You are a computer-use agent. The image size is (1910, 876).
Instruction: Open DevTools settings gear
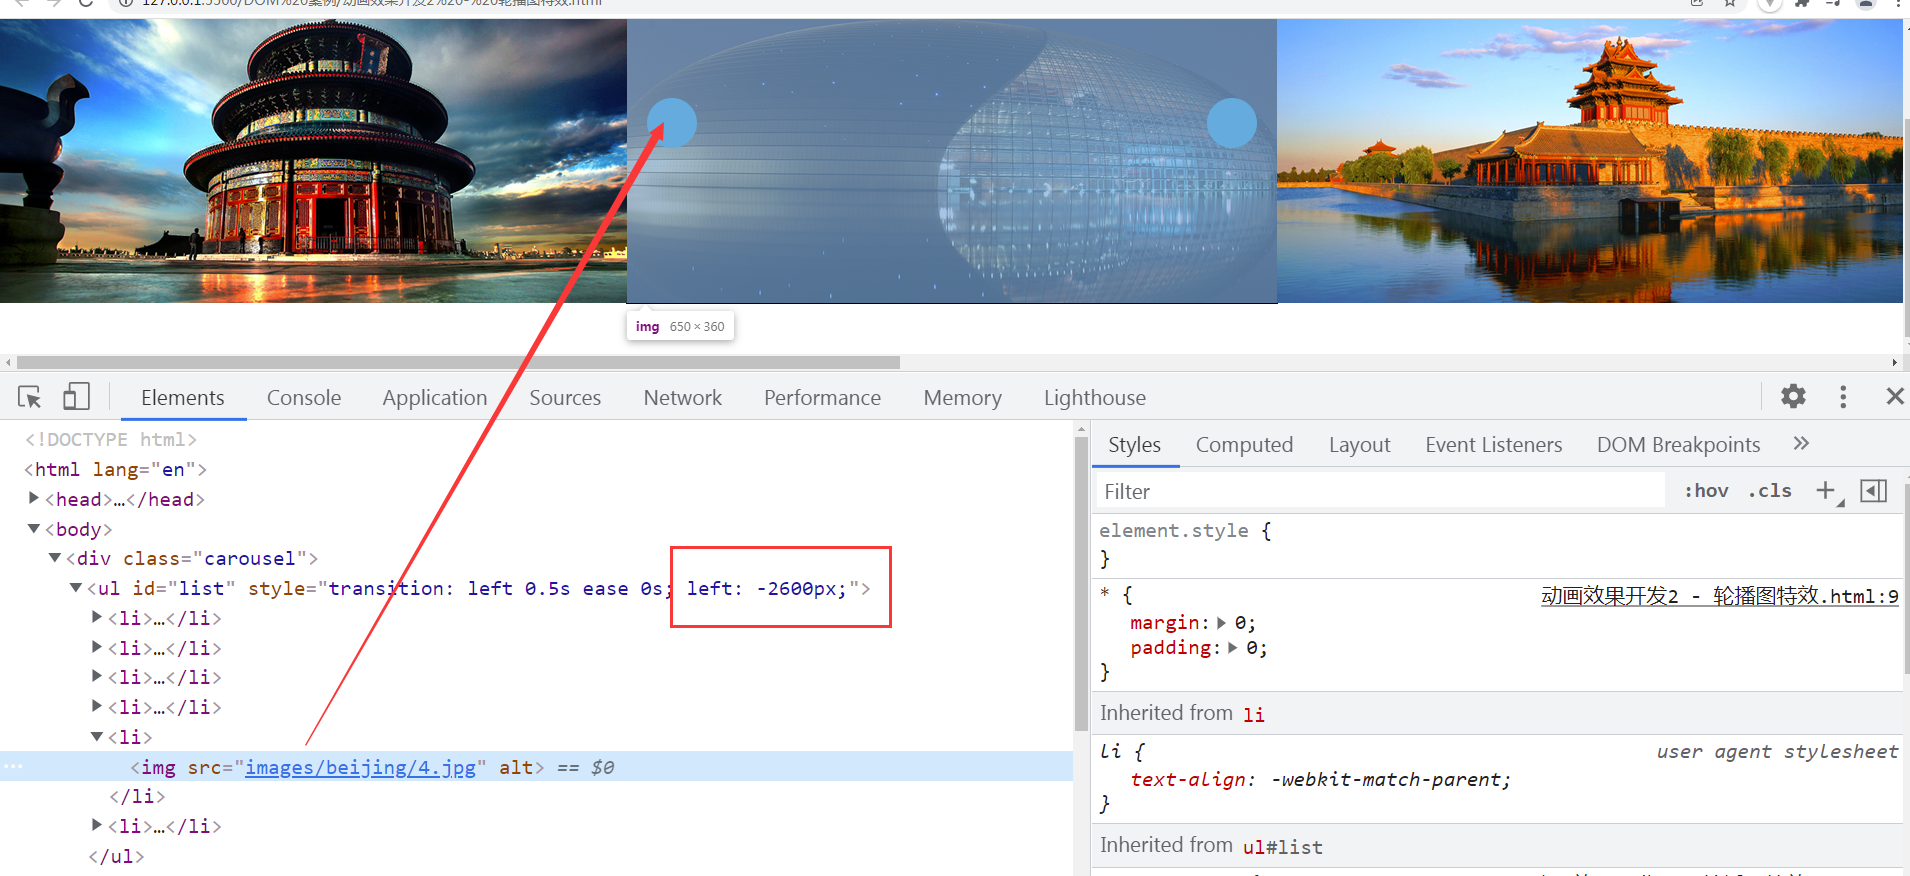pos(1794,396)
